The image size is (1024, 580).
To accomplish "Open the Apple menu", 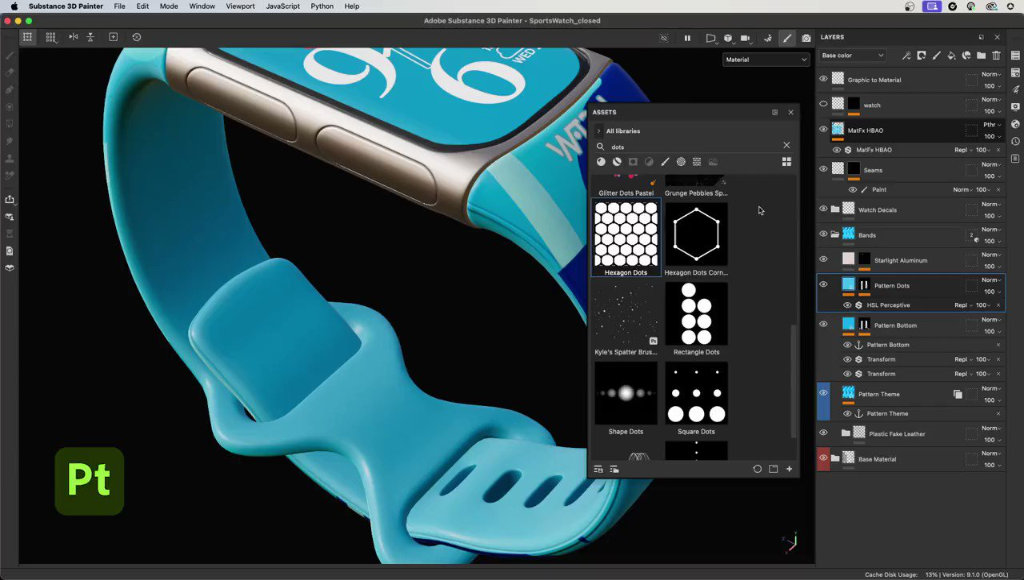I will [x=14, y=6].
